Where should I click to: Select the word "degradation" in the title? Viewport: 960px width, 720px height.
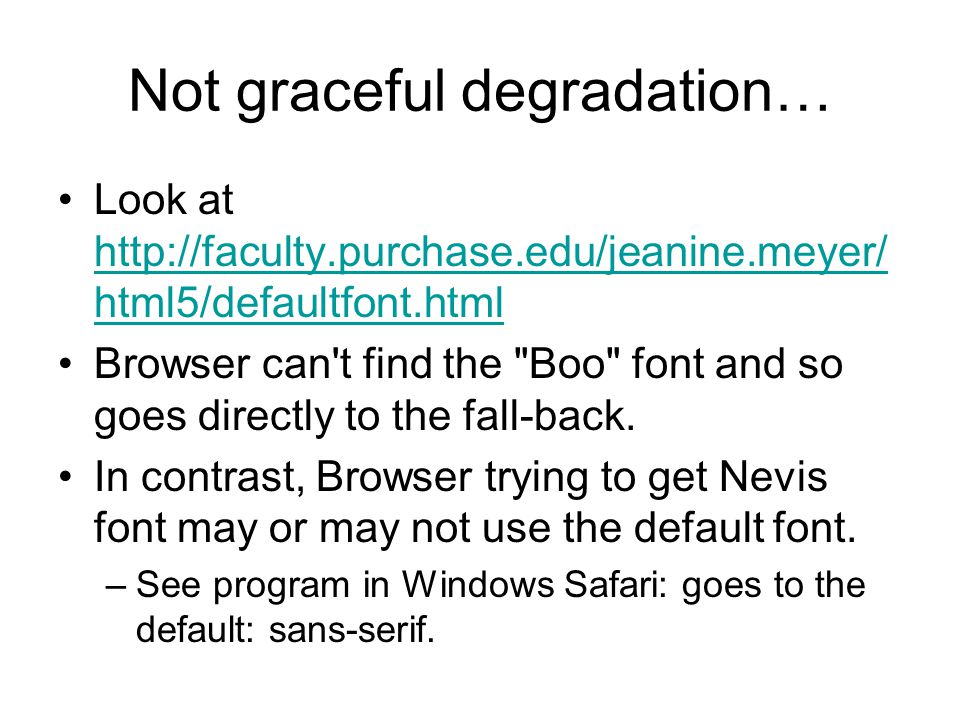(x=617, y=93)
